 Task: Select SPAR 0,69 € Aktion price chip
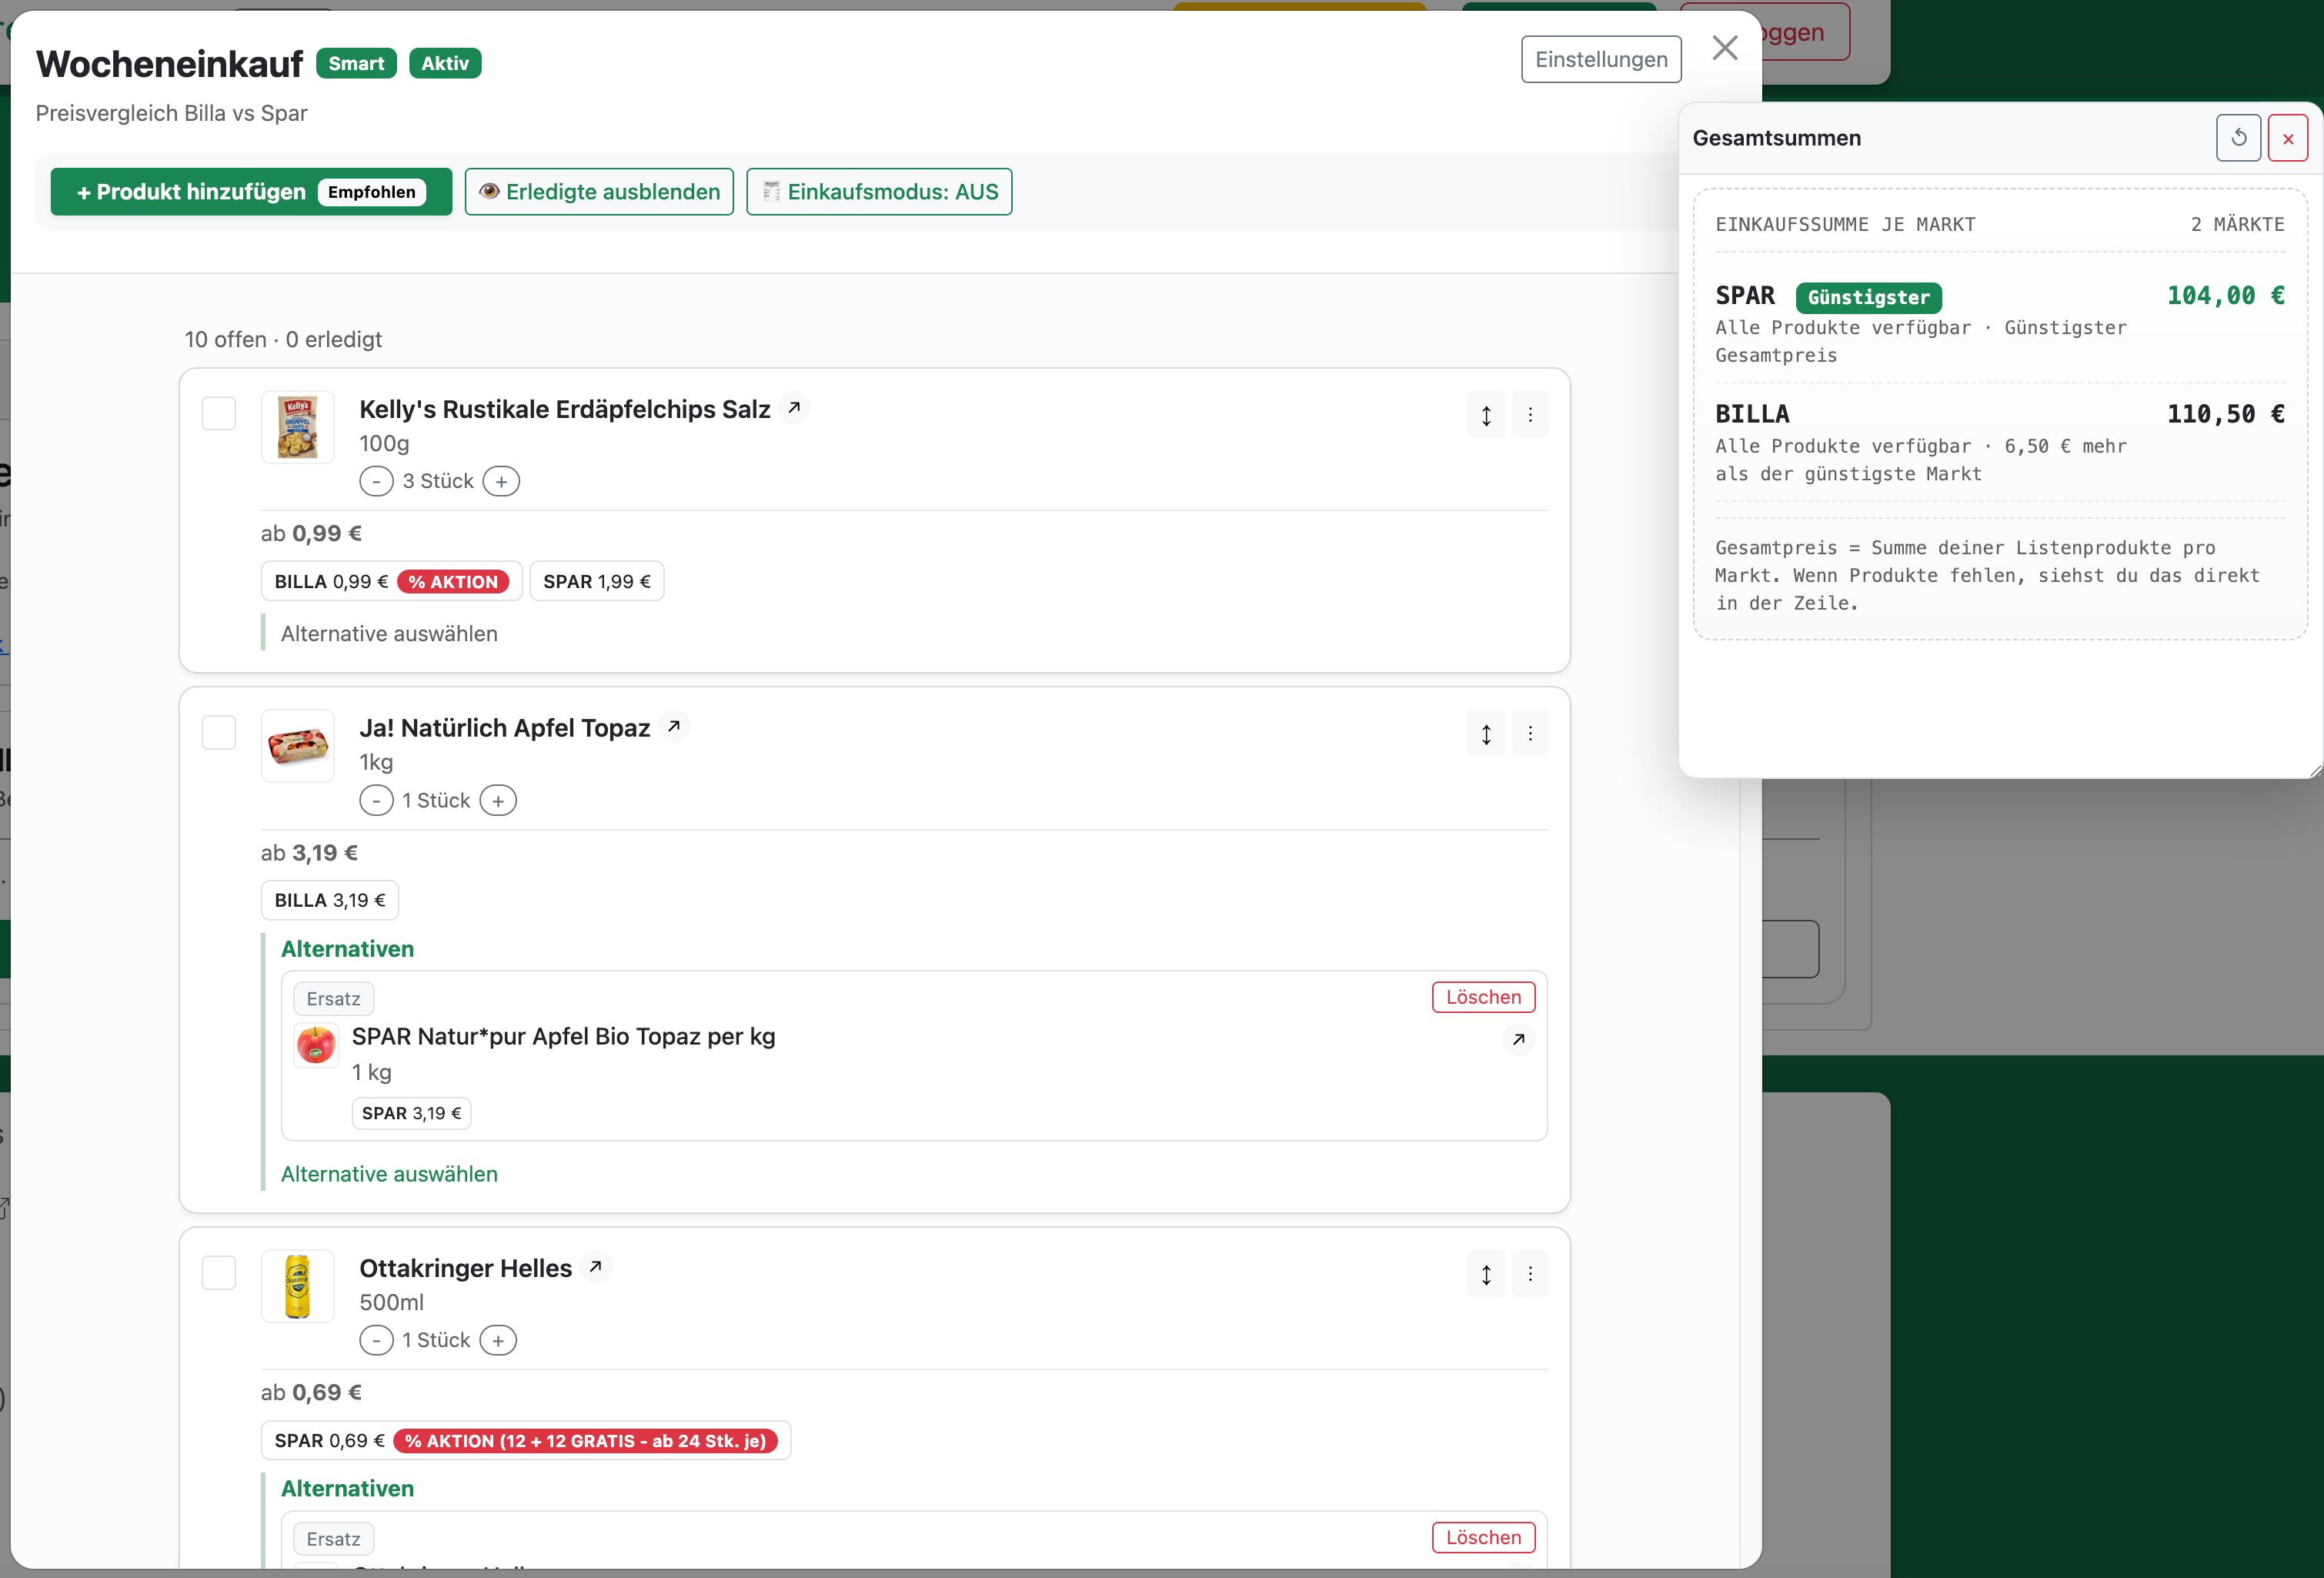coord(526,1440)
